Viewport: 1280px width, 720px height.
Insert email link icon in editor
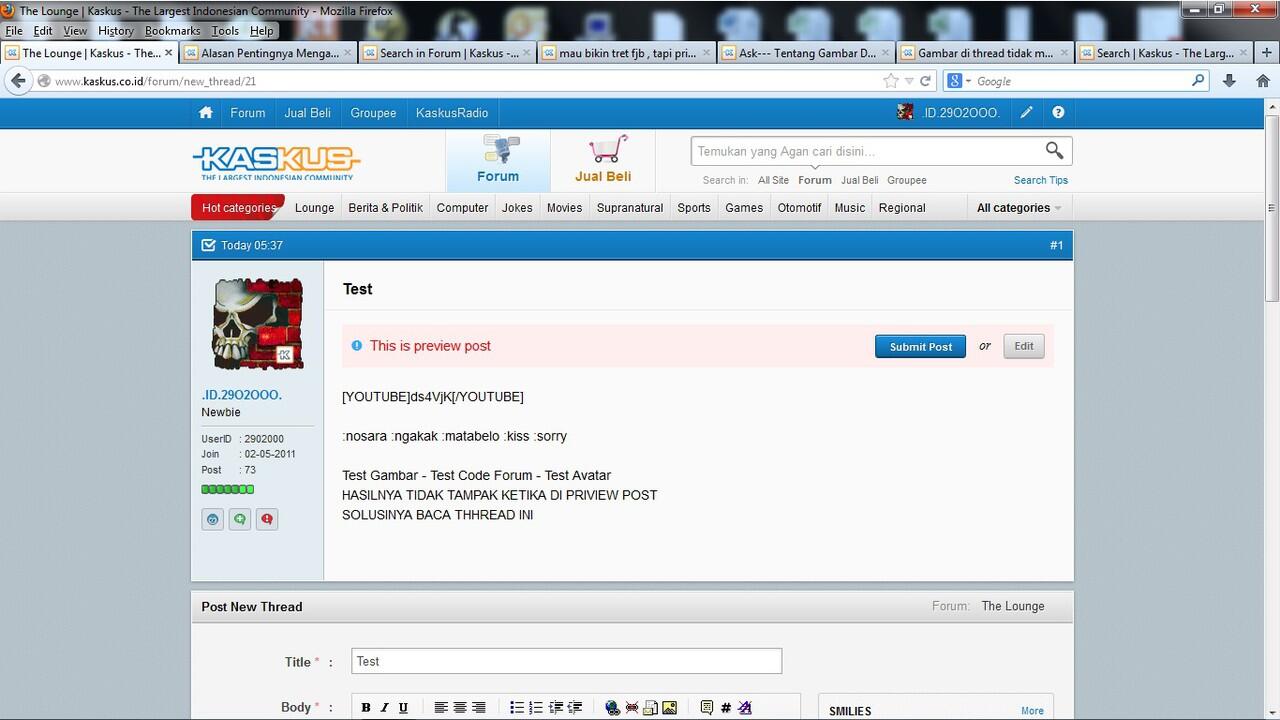coord(650,708)
